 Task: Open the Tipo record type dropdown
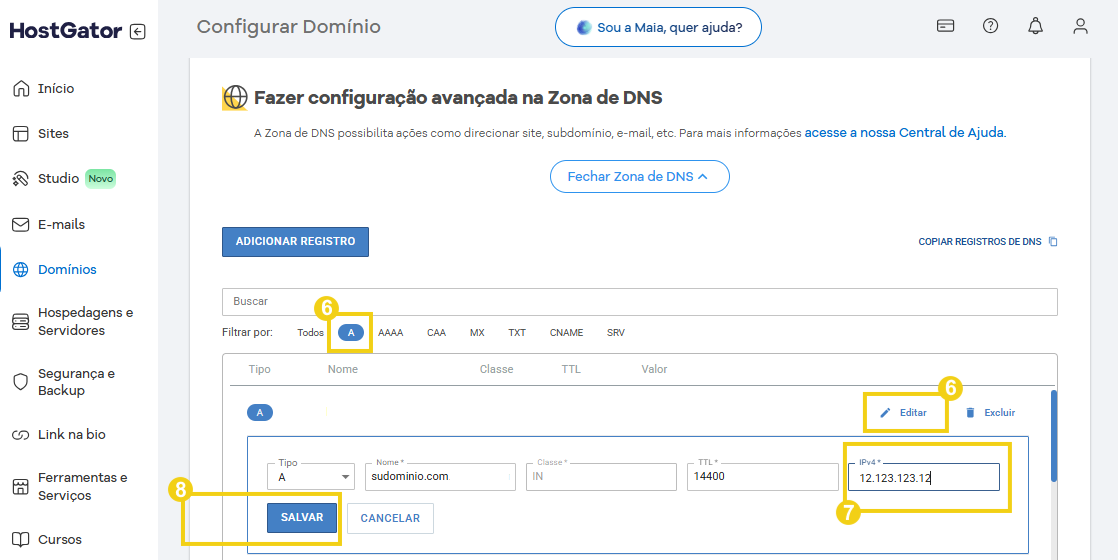311,477
